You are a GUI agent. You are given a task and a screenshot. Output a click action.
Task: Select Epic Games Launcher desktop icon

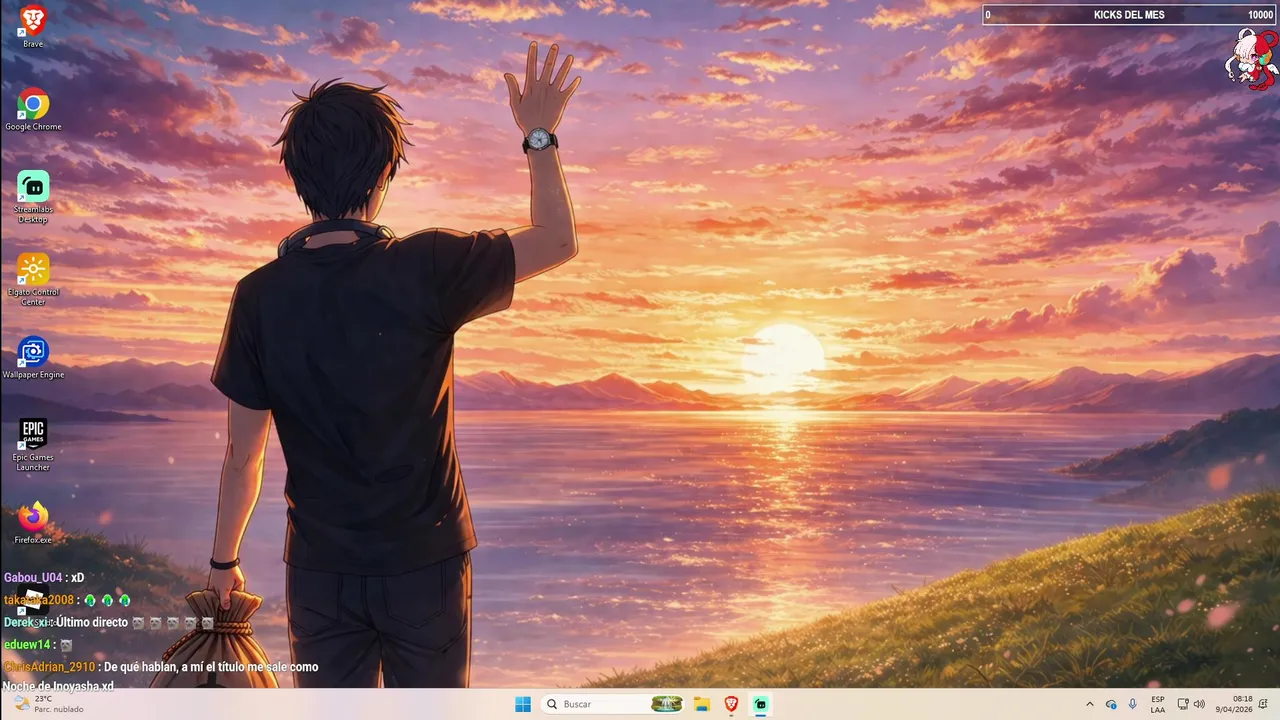coord(33,444)
